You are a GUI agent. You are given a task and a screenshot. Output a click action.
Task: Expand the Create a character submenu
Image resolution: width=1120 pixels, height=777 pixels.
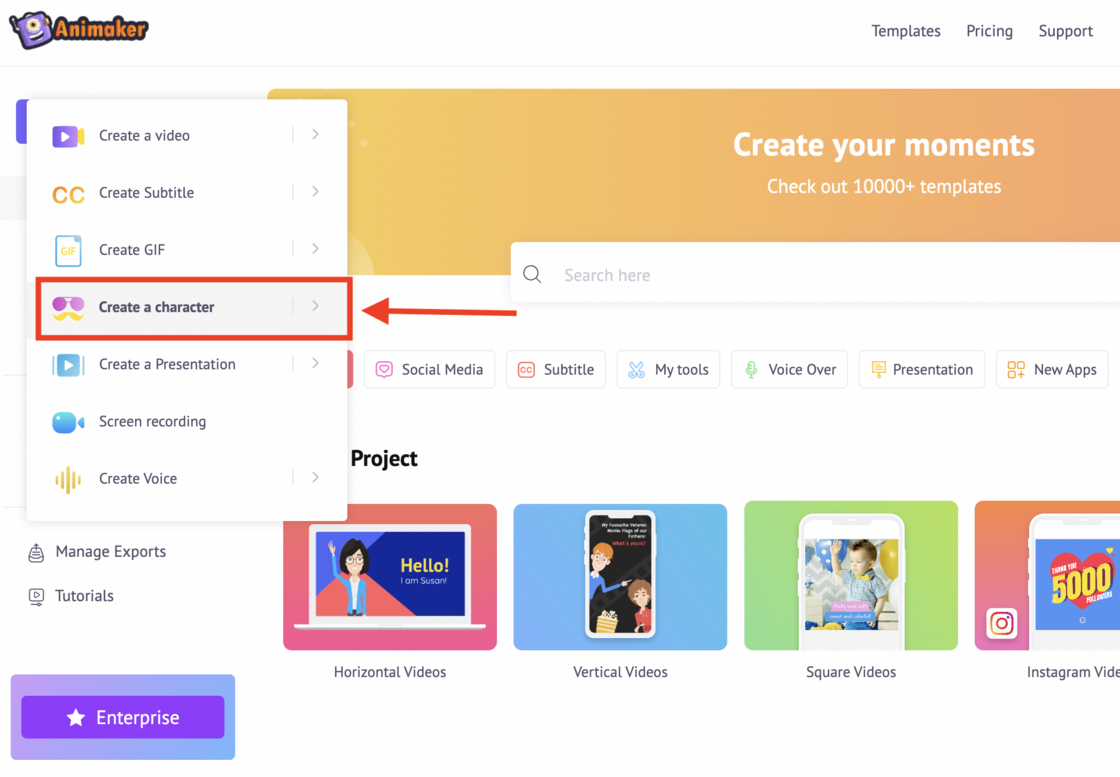point(316,307)
